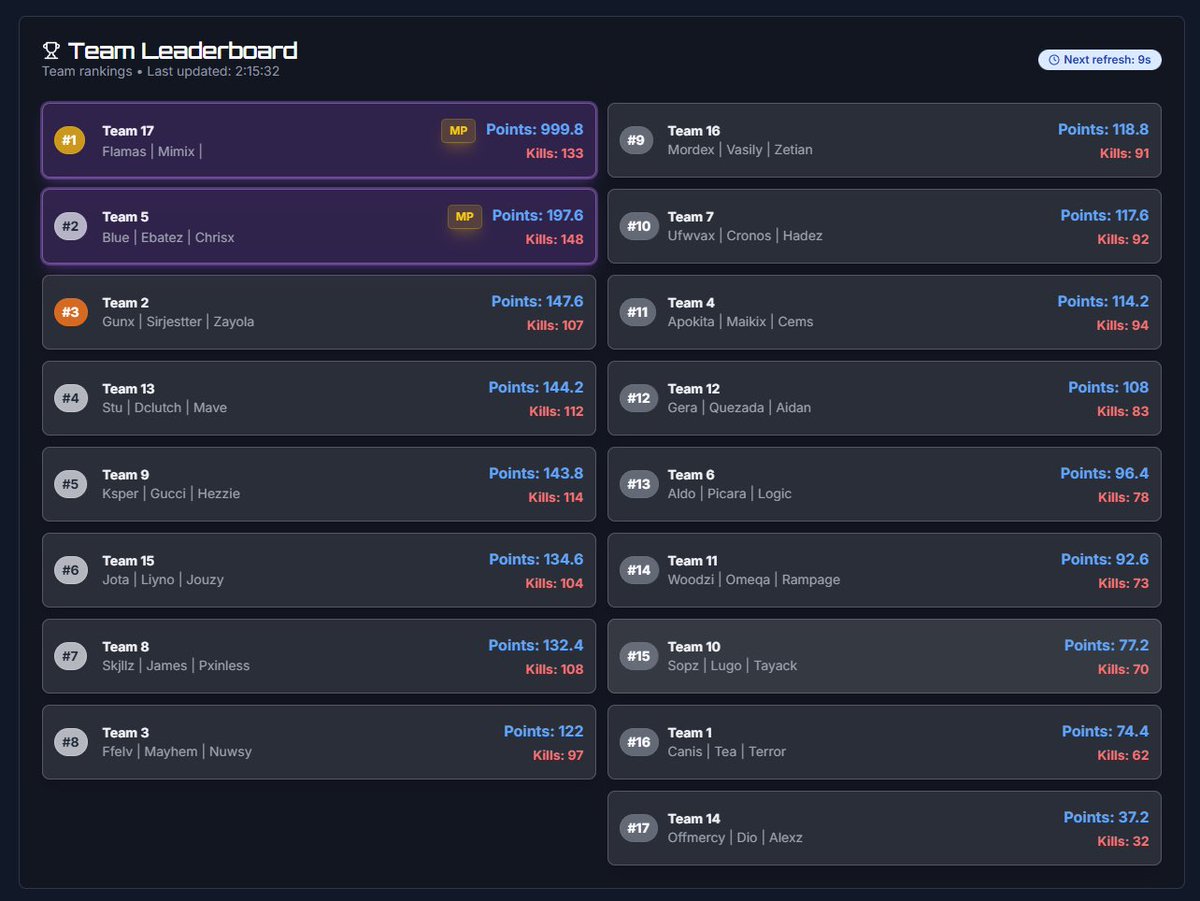
Task: Click the MP badge on Team 5
Action: 464,217
